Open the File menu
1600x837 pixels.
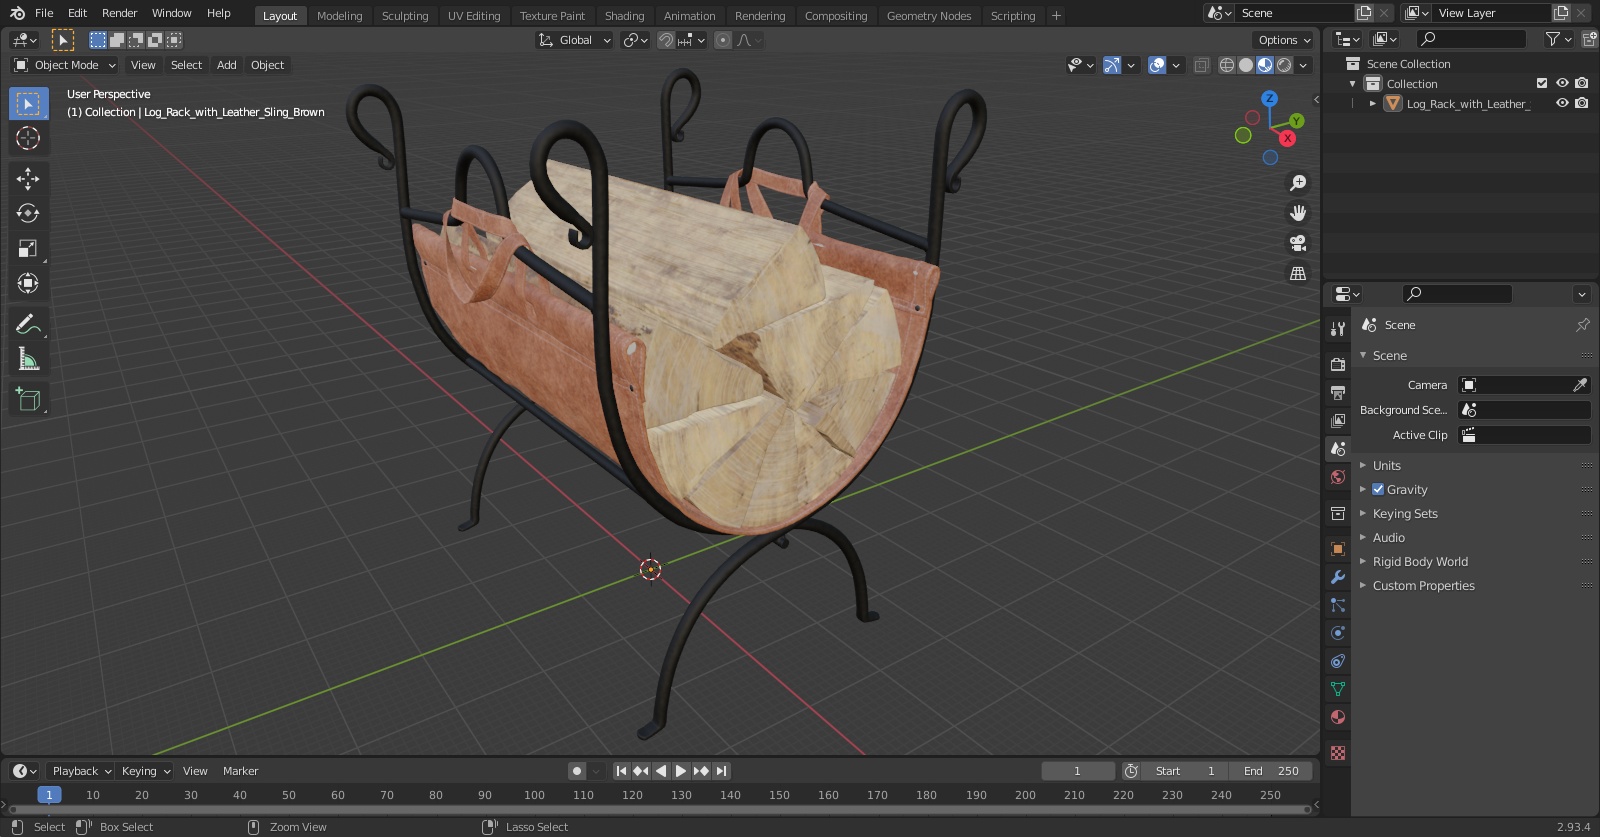(x=44, y=13)
